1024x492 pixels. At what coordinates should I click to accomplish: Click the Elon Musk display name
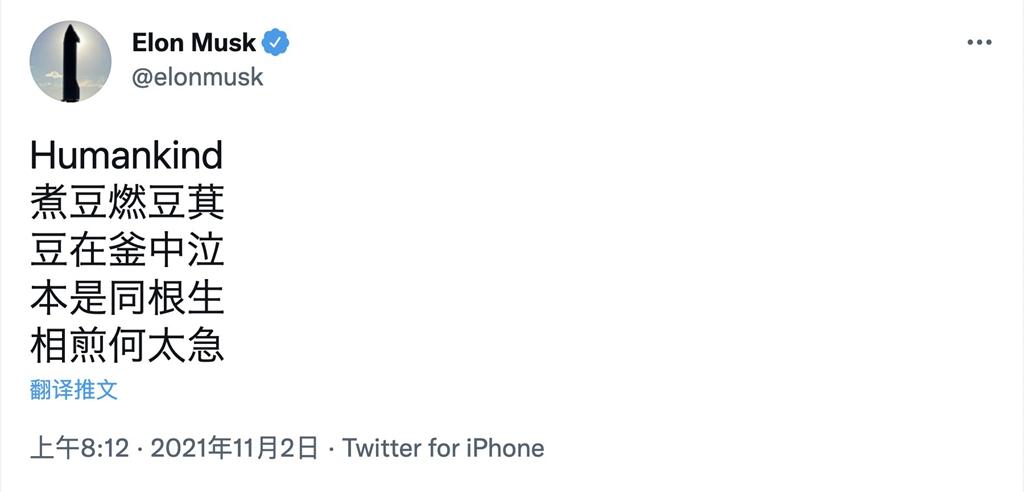pyautogui.click(x=194, y=43)
